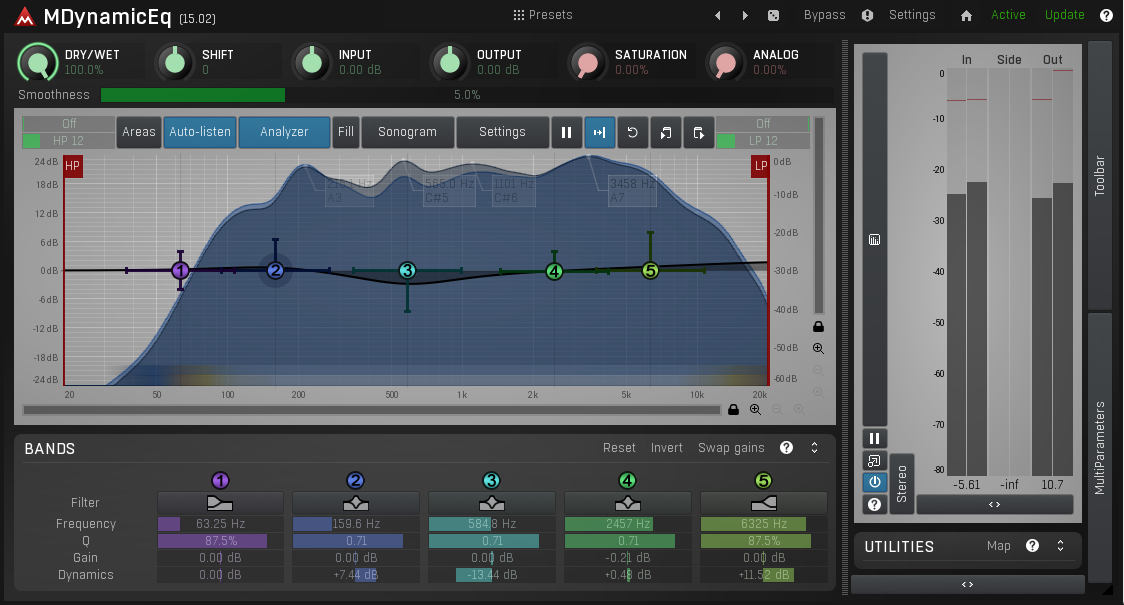
Task: Open band 4 filter type selector
Action: 627,502
